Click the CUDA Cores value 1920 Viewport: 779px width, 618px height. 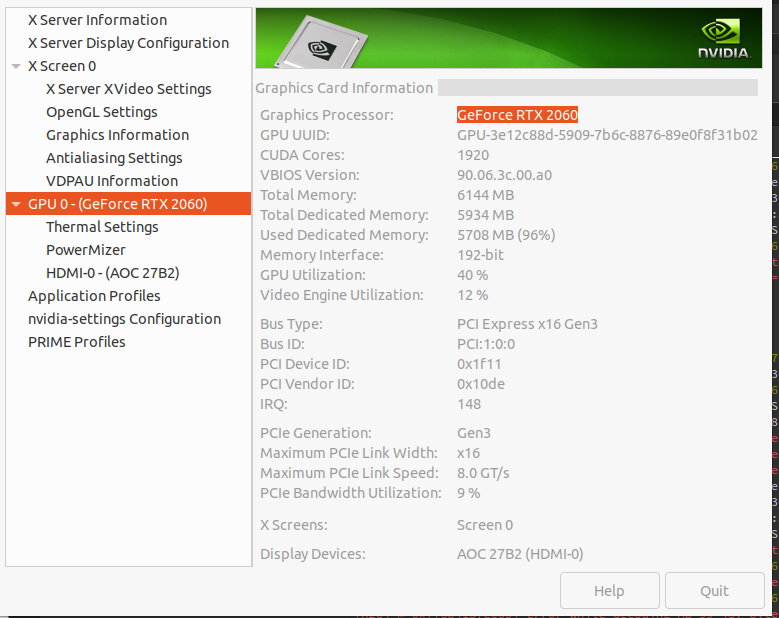(473, 155)
